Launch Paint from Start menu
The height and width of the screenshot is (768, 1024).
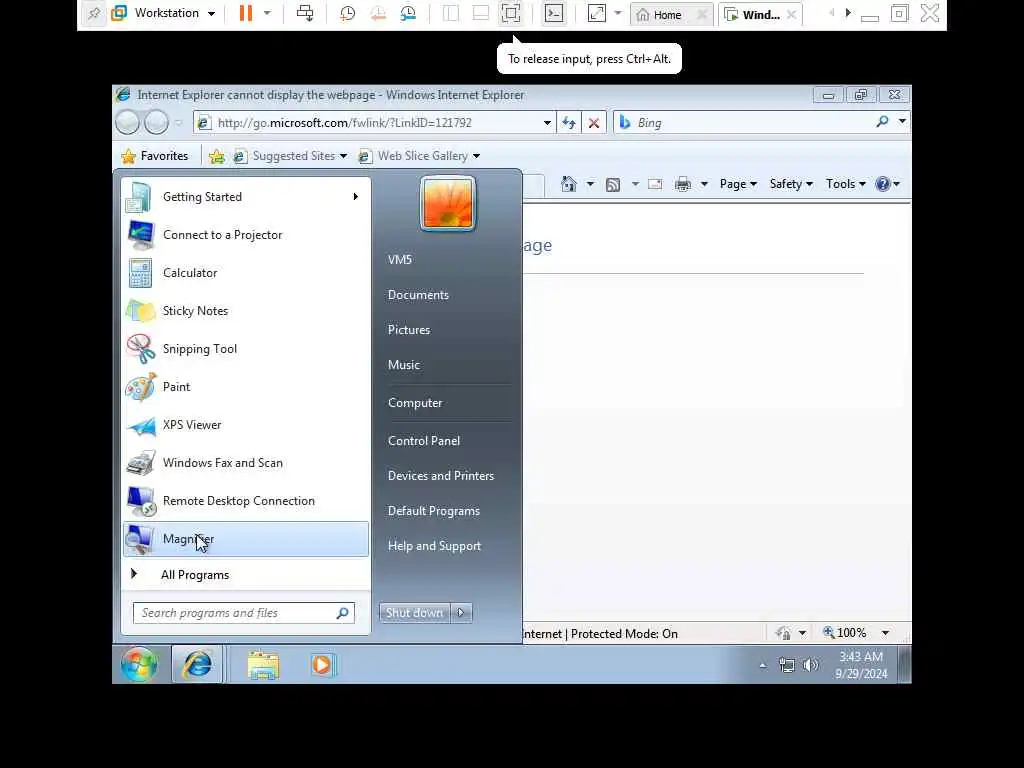(246, 387)
